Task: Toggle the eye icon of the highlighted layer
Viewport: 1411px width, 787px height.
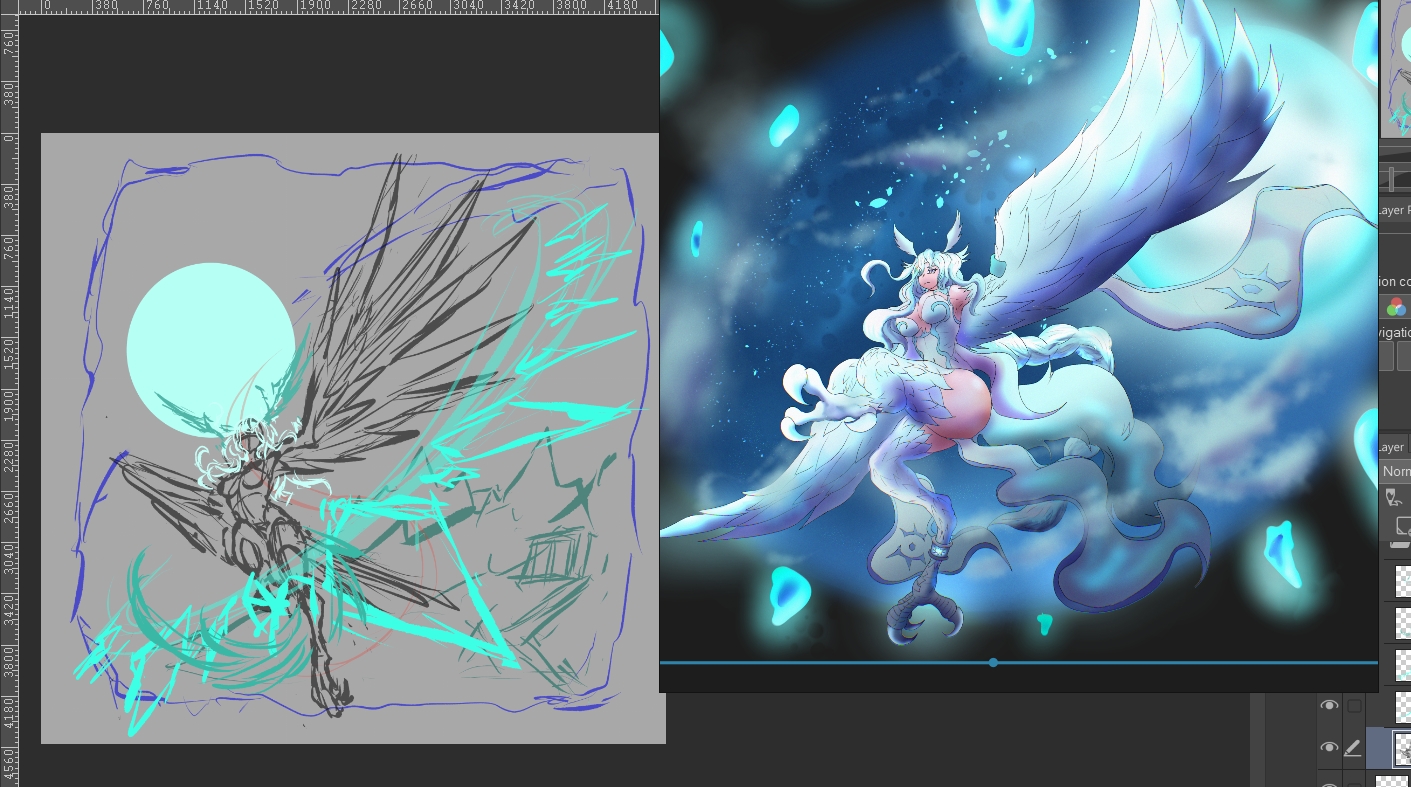Action: point(1328,748)
